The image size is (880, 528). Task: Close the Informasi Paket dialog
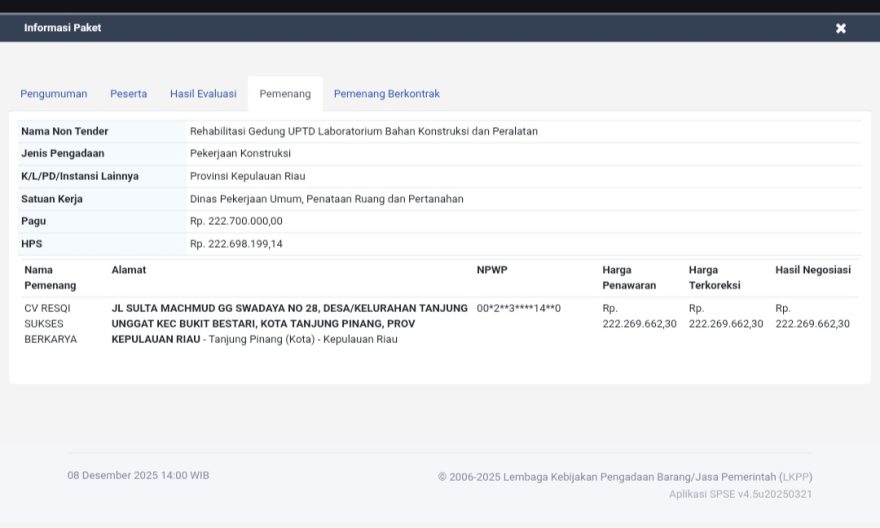pos(841,28)
